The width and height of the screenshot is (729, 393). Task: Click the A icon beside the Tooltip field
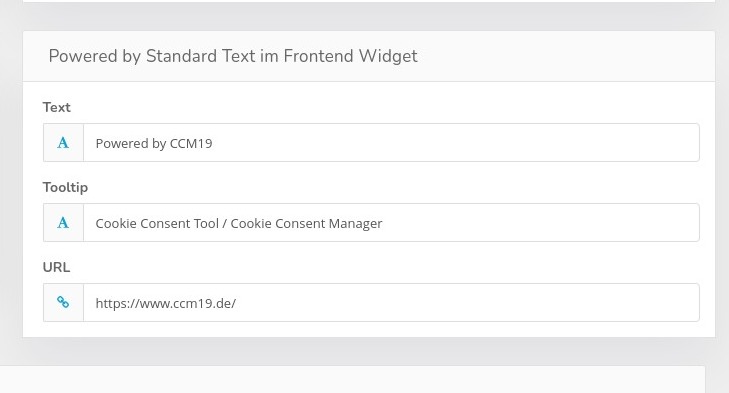[63, 223]
